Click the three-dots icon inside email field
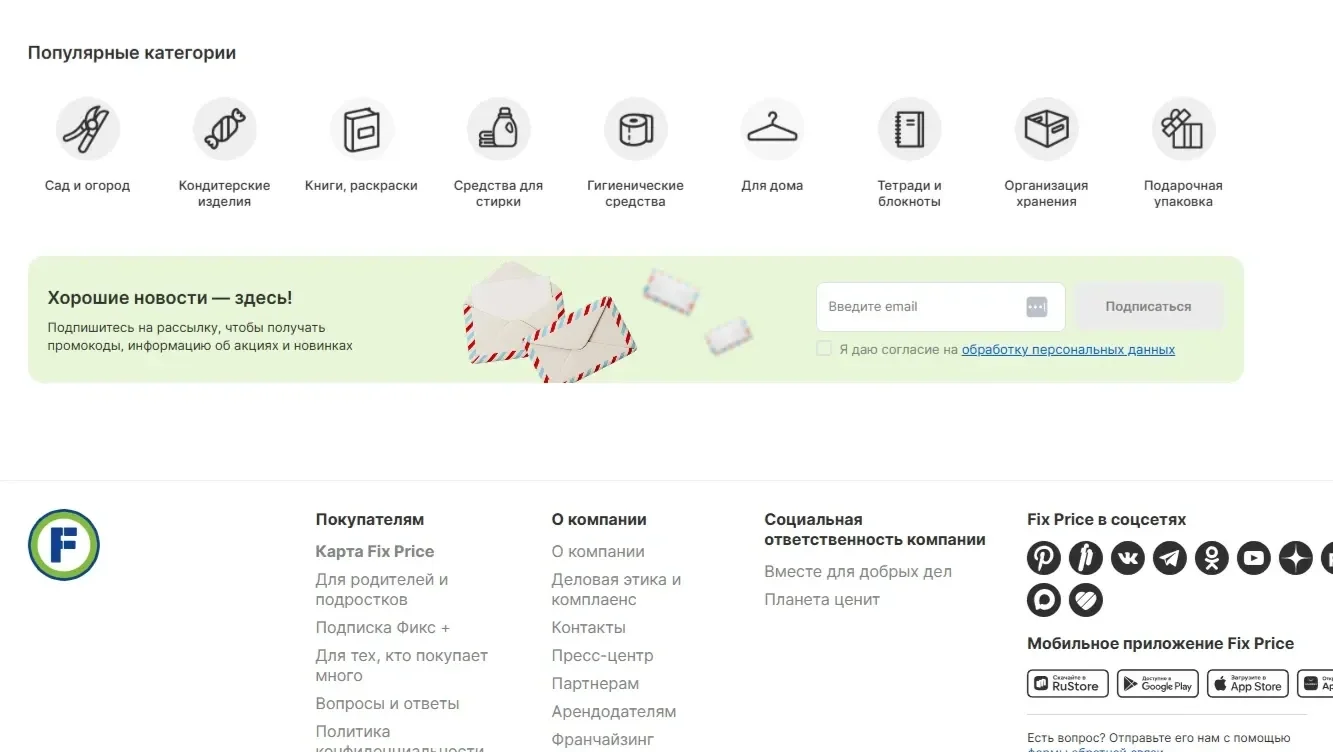Viewport: 1333px width, 752px height. [x=1037, y=307]
